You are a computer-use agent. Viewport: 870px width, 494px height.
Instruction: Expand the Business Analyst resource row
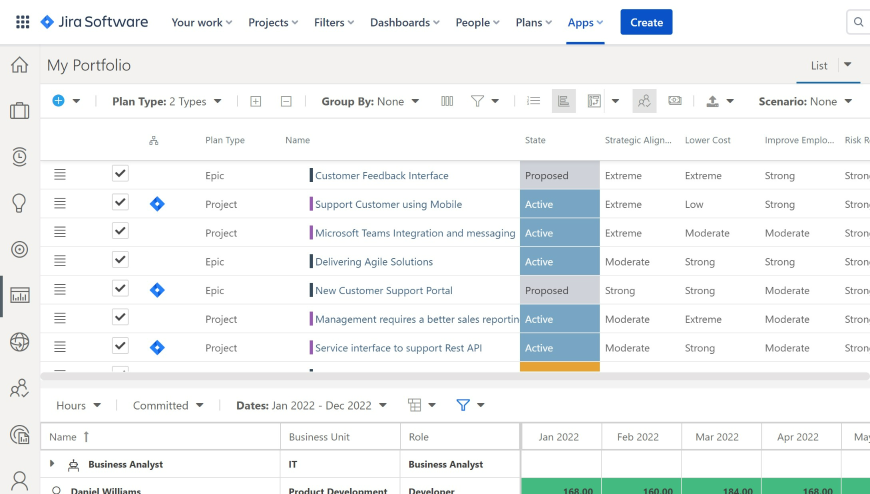coord(52,464)
